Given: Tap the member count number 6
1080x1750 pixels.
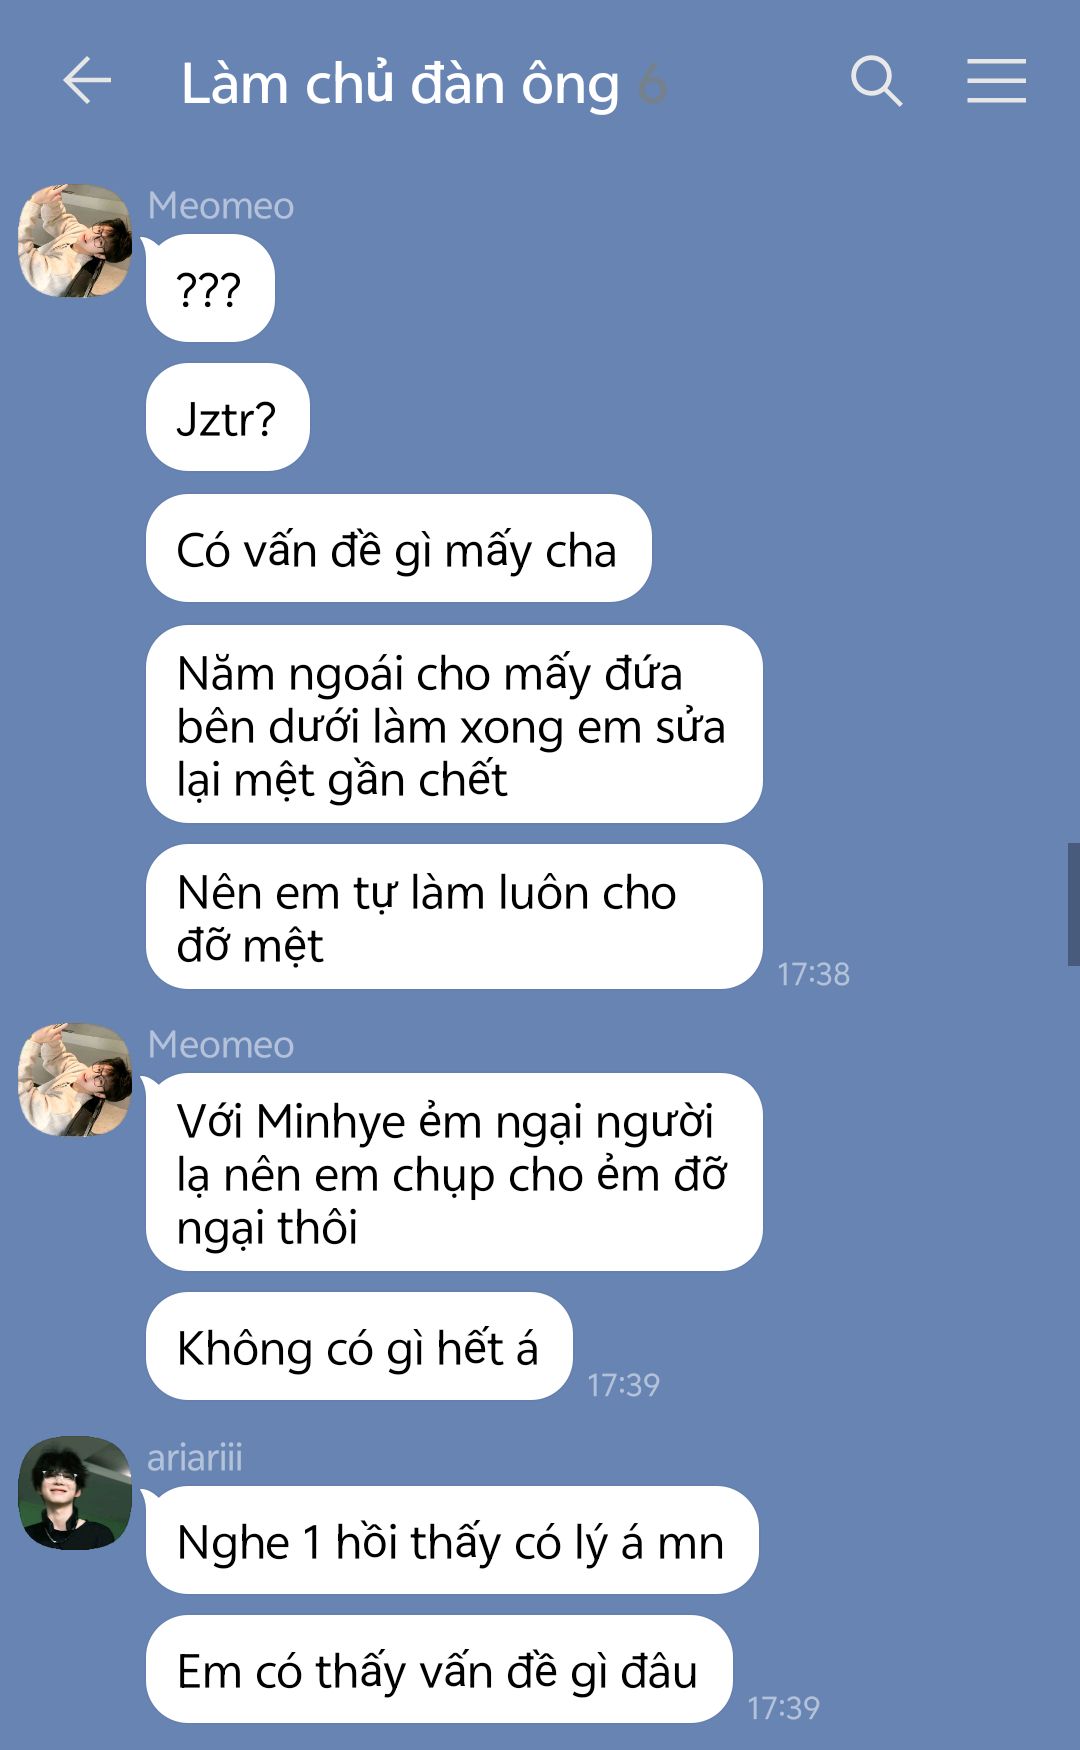Looking at the screenshot, I should (x=652, y=84).
